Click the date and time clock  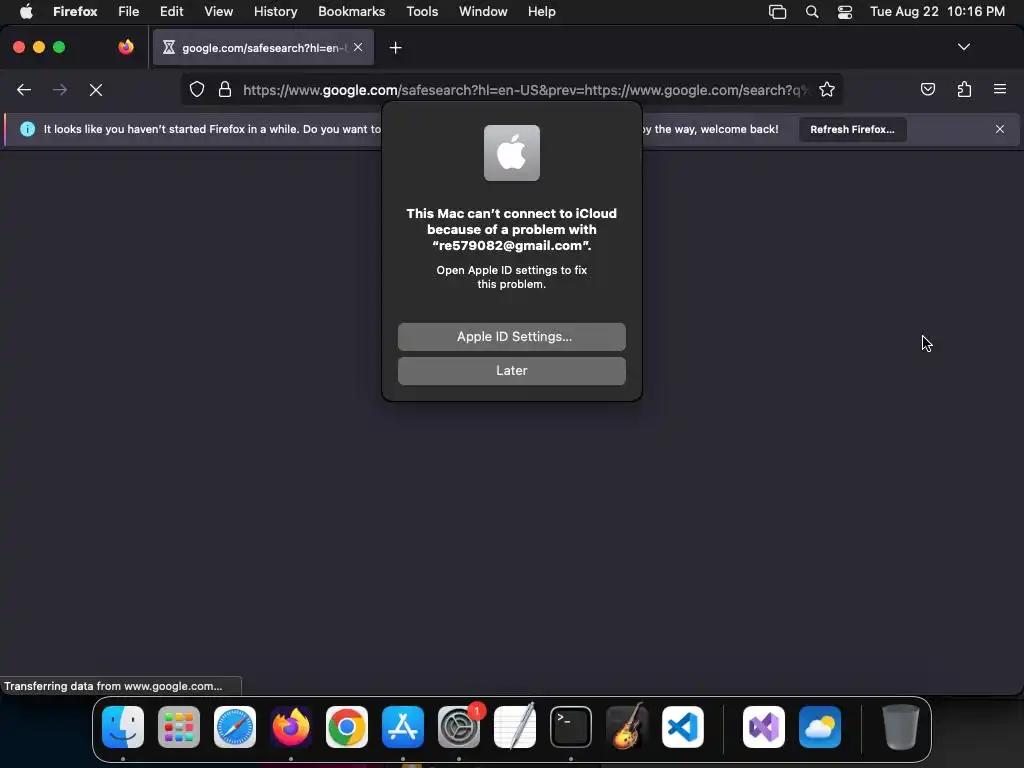(x=937, y=12)
